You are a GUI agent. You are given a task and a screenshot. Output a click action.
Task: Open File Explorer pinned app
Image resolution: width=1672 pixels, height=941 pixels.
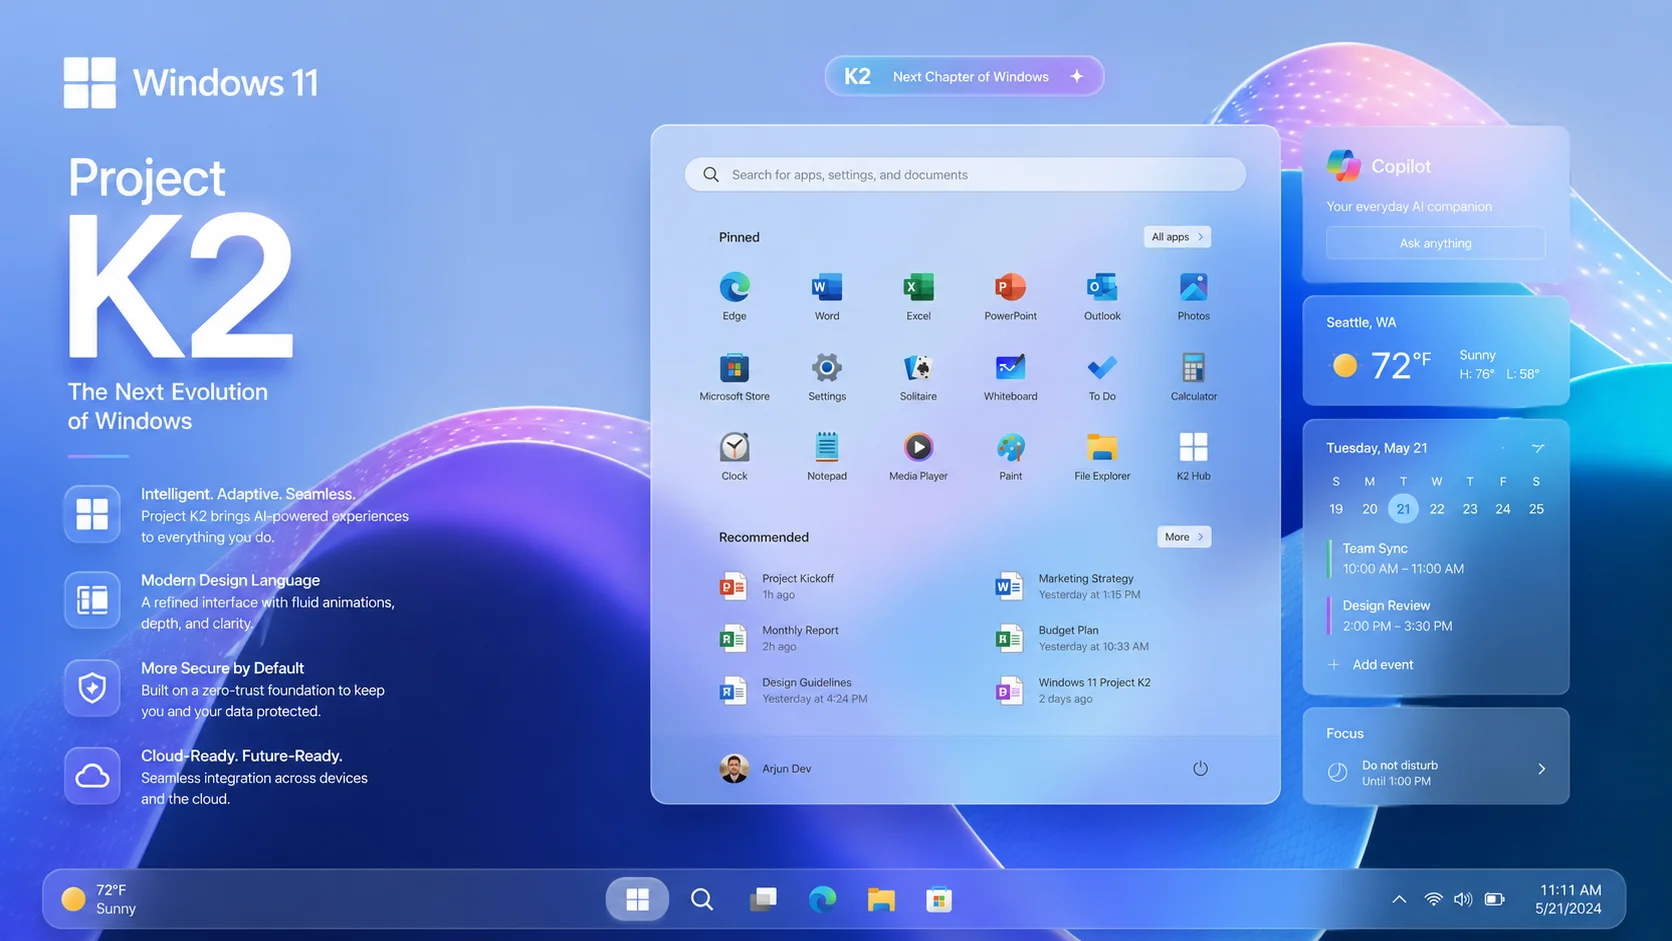click(1102, 456)
